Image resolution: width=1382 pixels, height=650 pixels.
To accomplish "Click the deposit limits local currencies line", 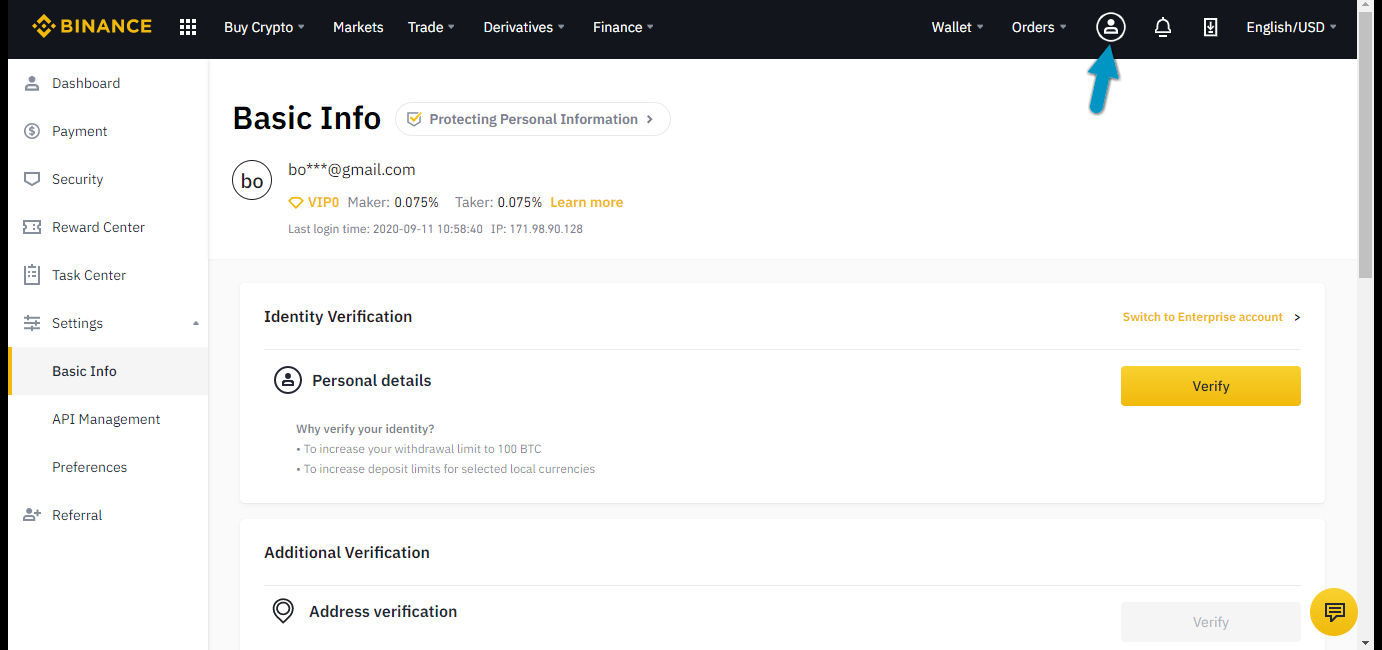I will (x=446, y=469).
